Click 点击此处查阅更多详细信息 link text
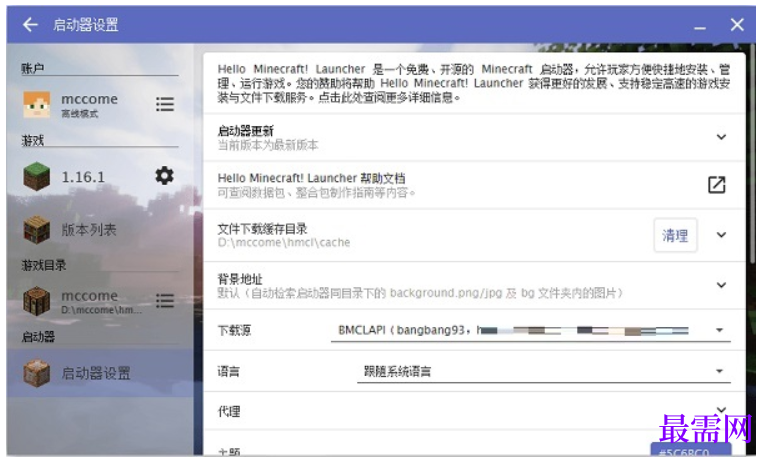771x460 pixels. (x=385, y=97)
